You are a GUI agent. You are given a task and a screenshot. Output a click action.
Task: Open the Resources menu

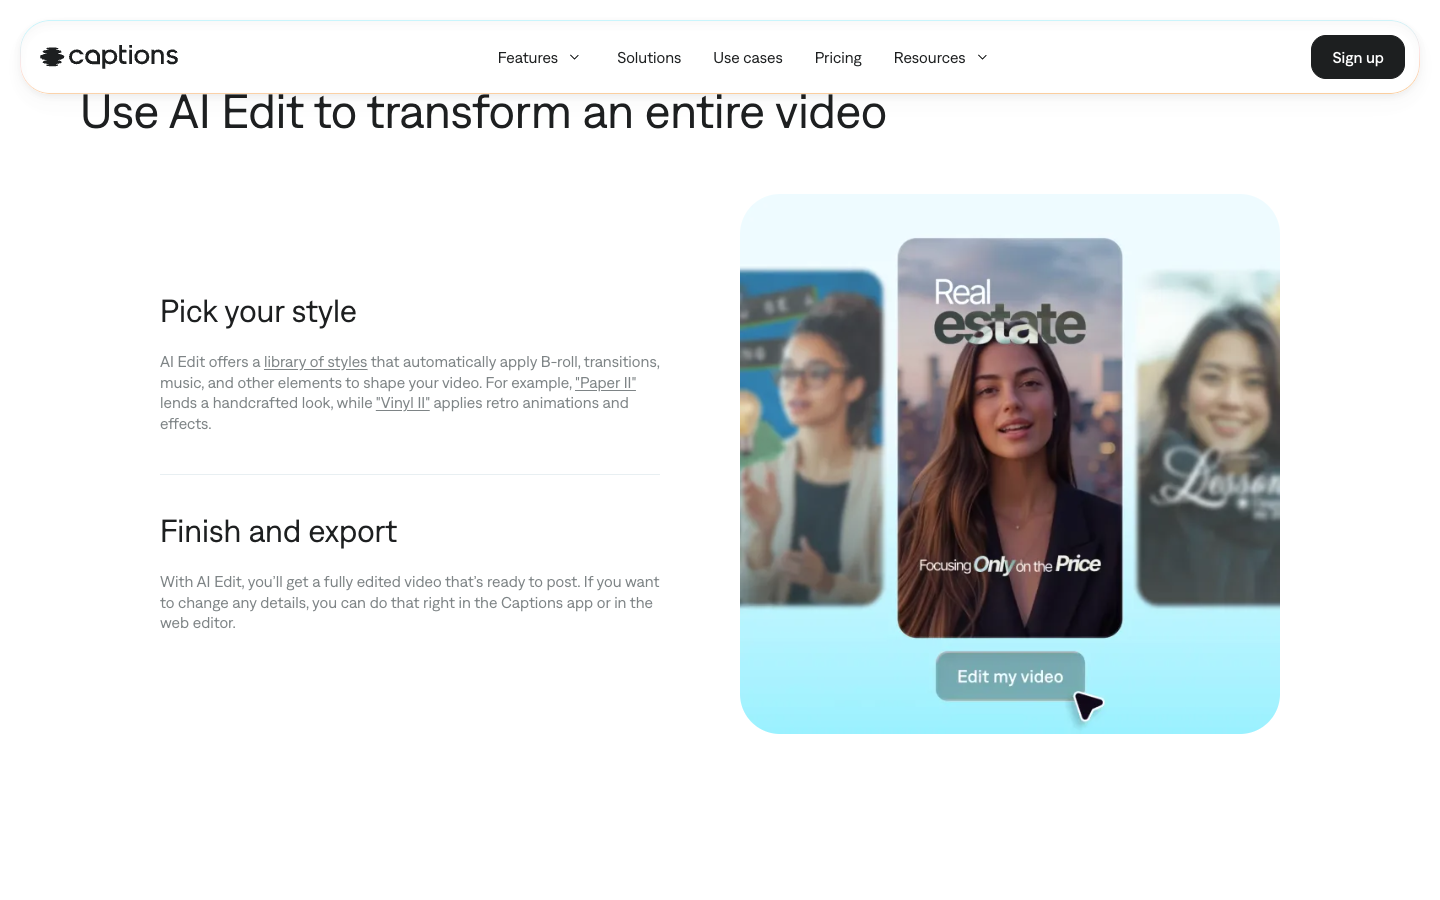click(x=941, y=58)
